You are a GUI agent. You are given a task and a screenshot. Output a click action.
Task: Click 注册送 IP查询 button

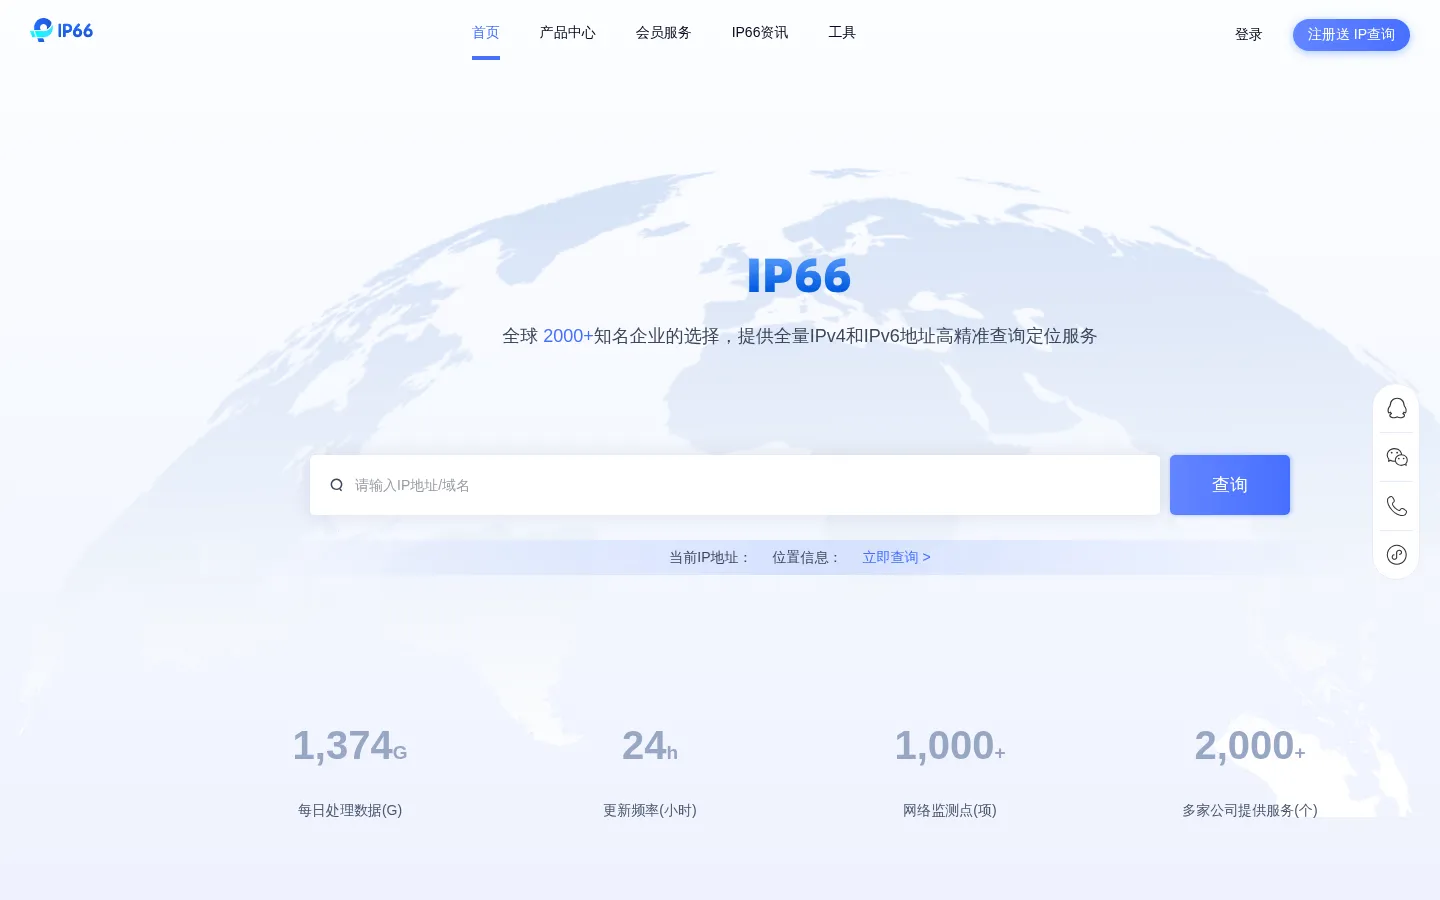[x=1351, y=35]
